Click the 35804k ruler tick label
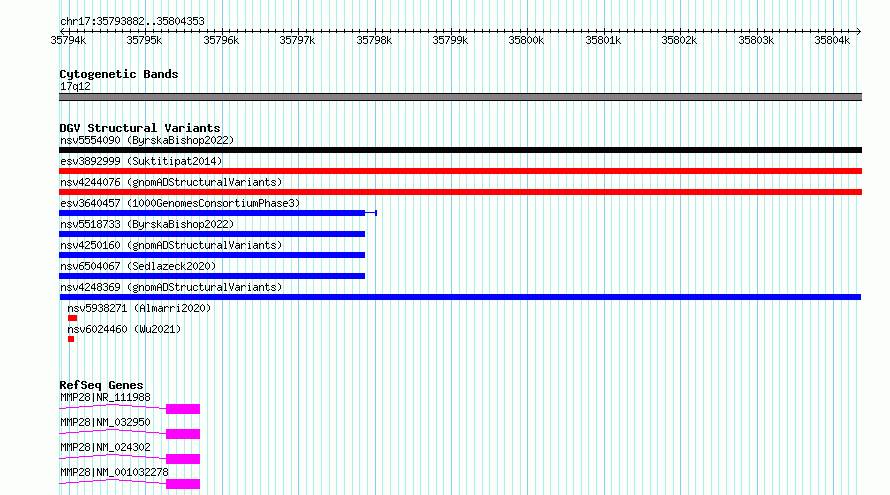The image size is (890, 495). (832, 41)
